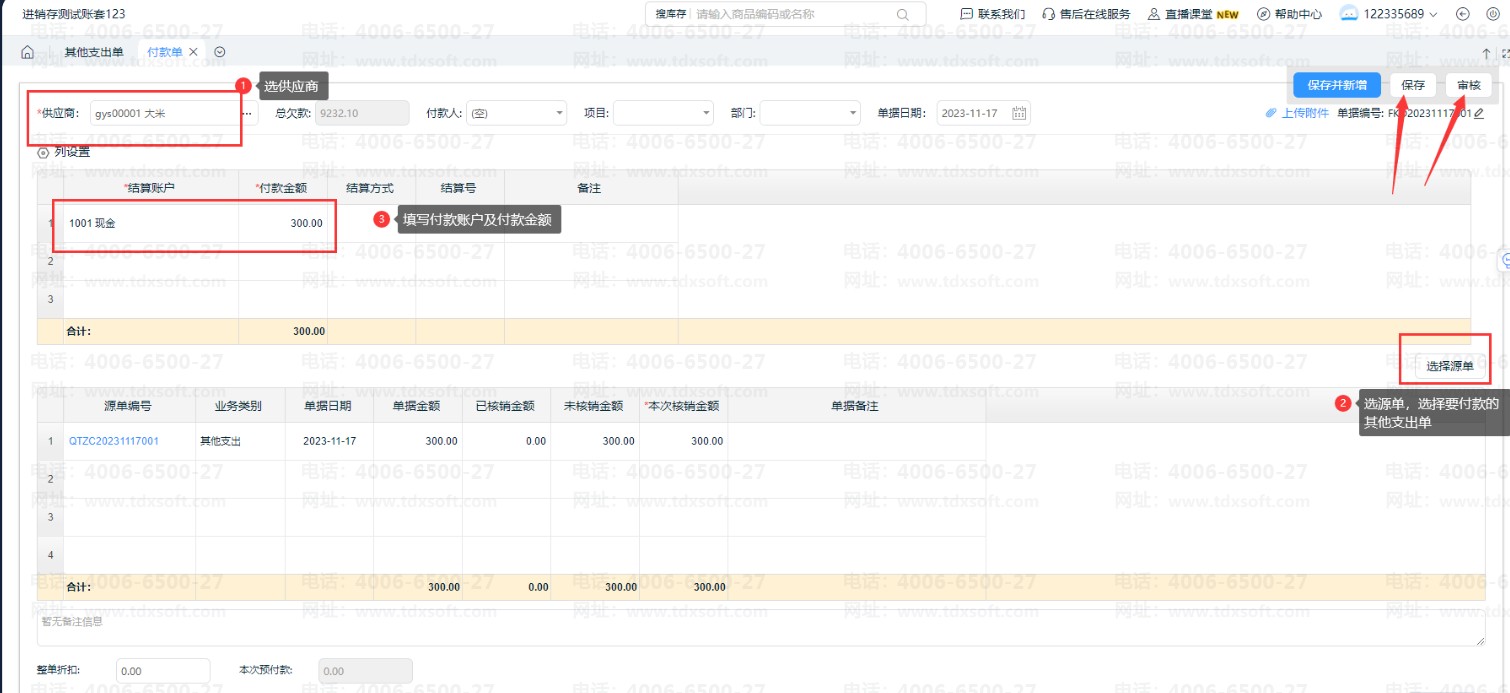This screenshot has width=1510, height=693.
Task: Click the power logout icon
Action: [1493, 14]
